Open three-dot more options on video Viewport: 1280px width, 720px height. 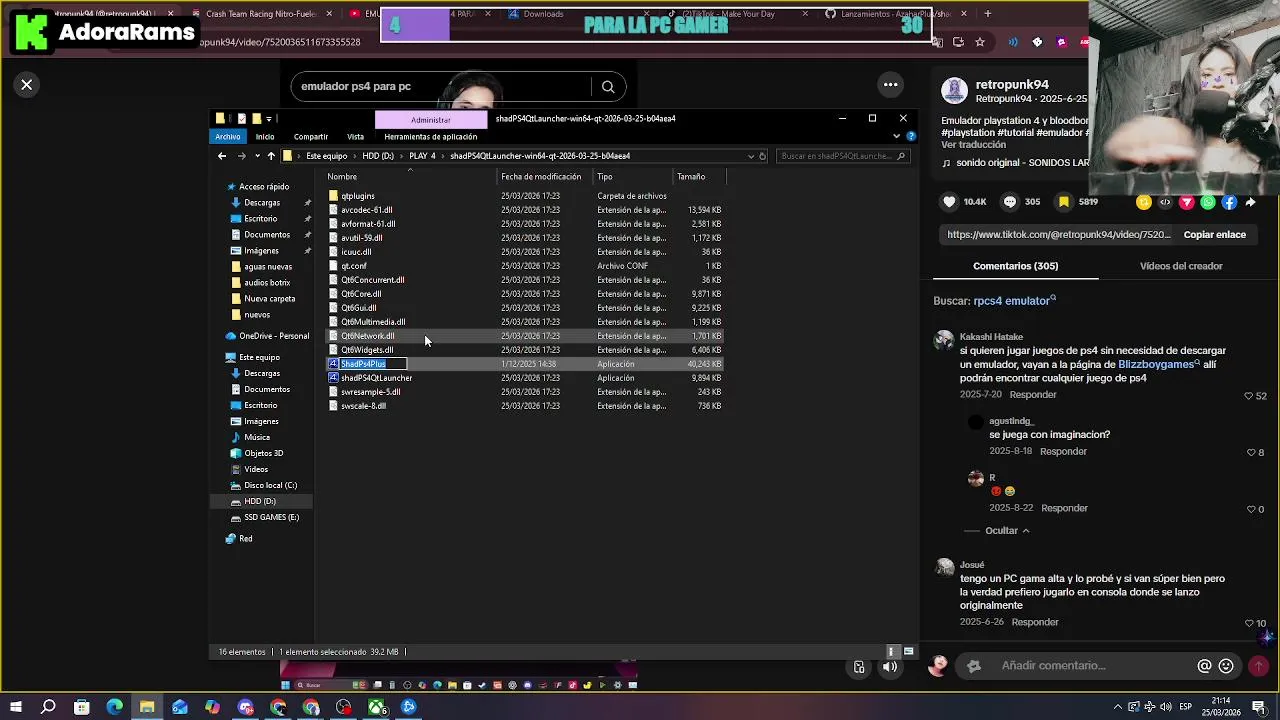point(890,85)
